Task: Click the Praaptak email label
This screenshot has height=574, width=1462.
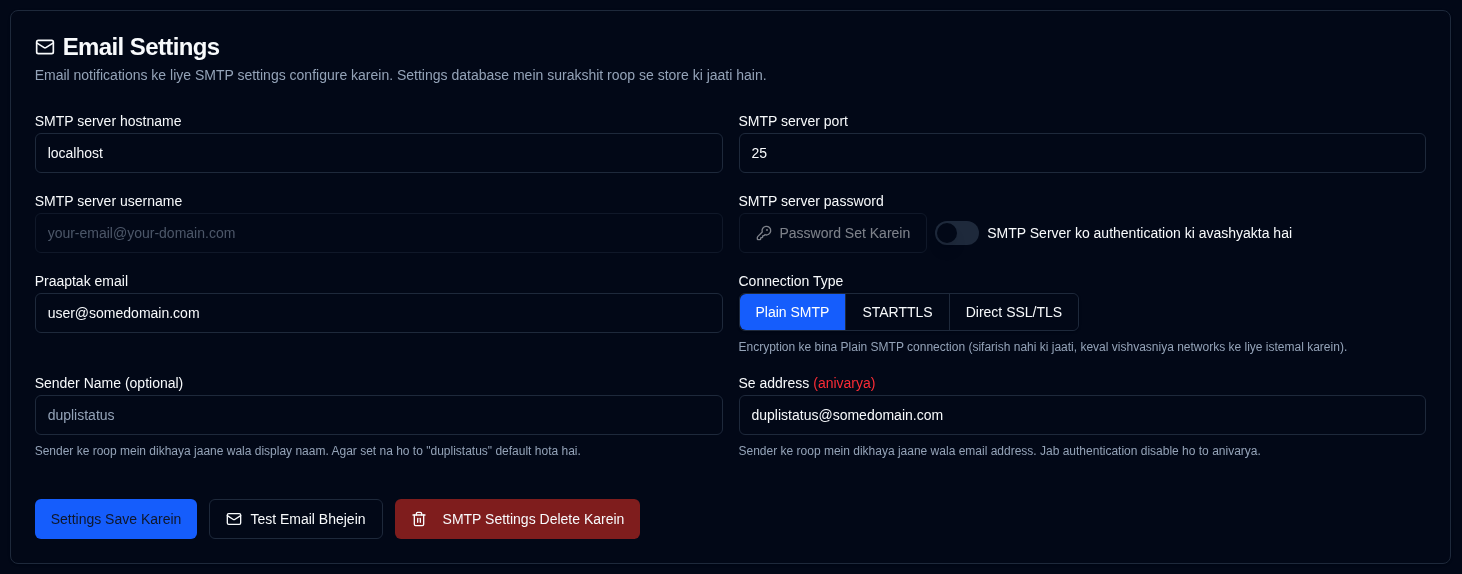Action: 81,281
